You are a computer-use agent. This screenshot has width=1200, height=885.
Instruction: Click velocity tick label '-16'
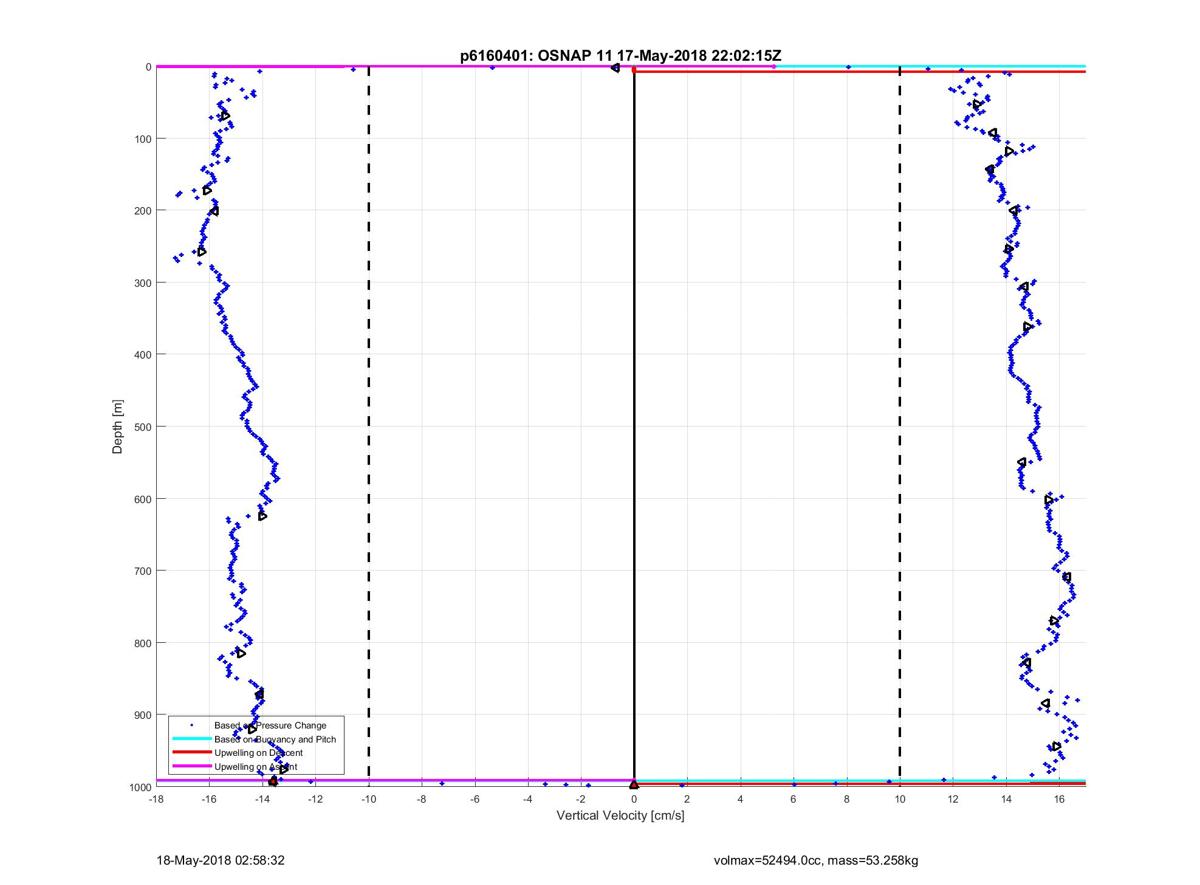[209, 799]
